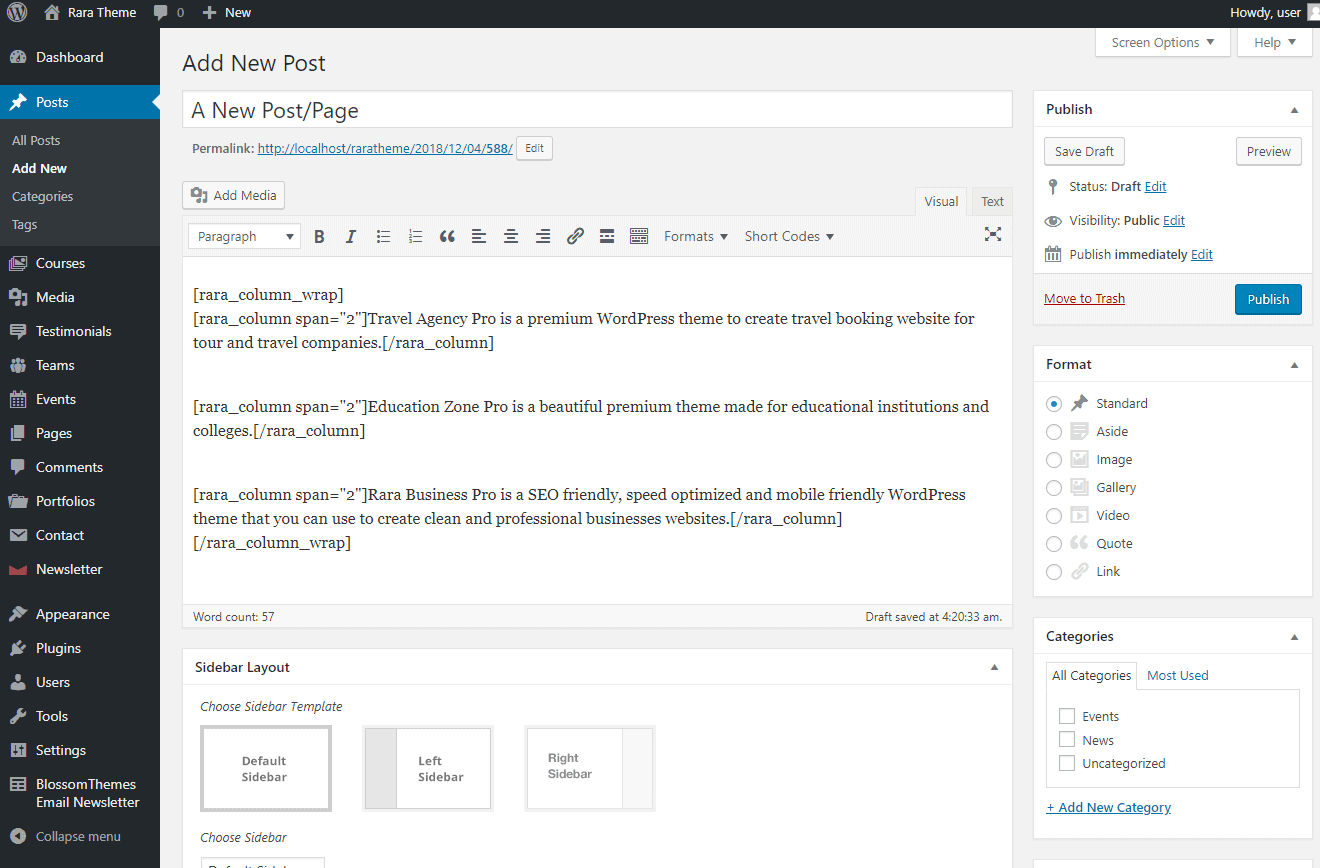
Task: Click the Bold formatting icon
Action: [x=319, y=237]
